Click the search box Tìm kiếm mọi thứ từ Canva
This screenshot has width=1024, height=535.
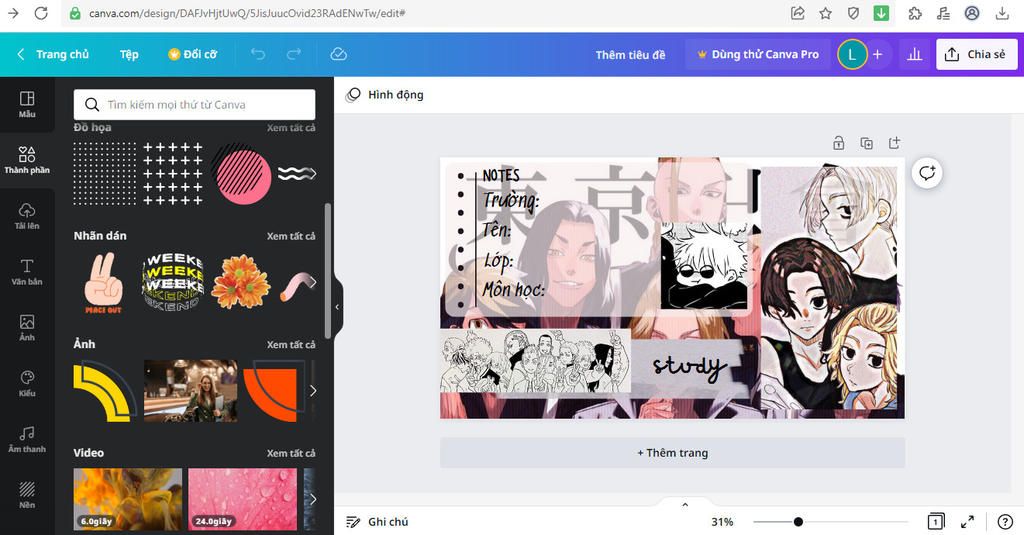[195, 105]
